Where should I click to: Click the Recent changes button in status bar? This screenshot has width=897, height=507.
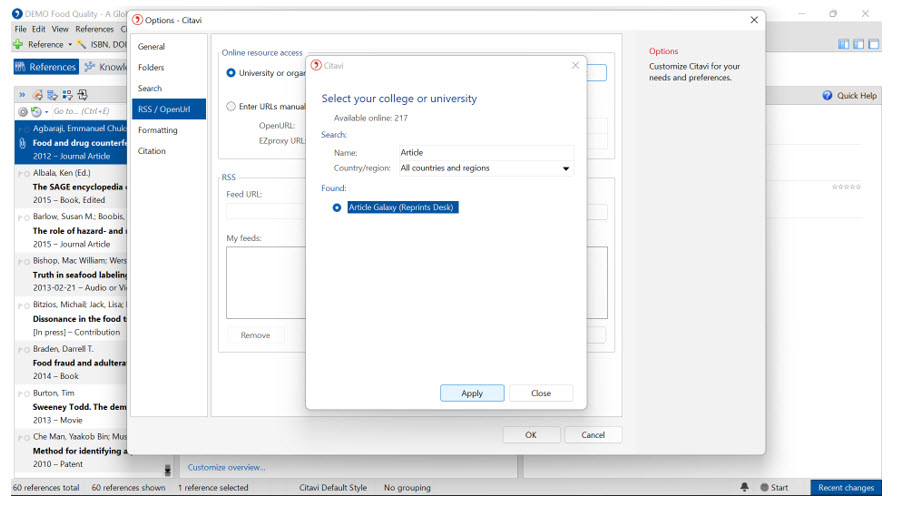pyautogui.click(x=846, y=488)
